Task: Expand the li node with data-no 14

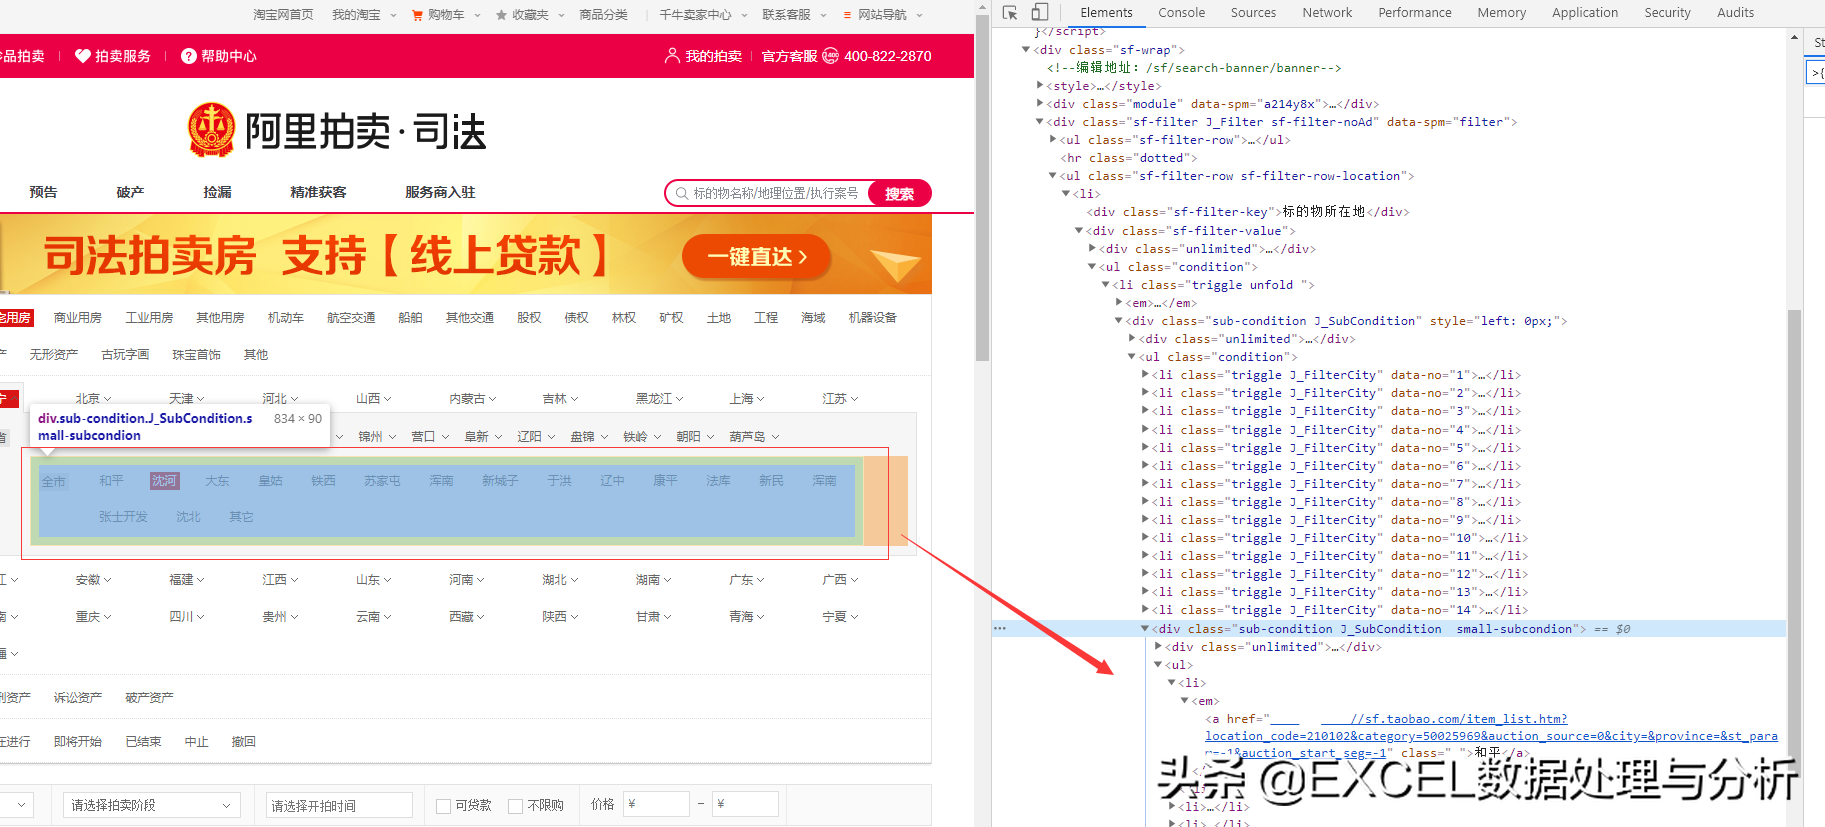Action: (x=1145, y=610)
